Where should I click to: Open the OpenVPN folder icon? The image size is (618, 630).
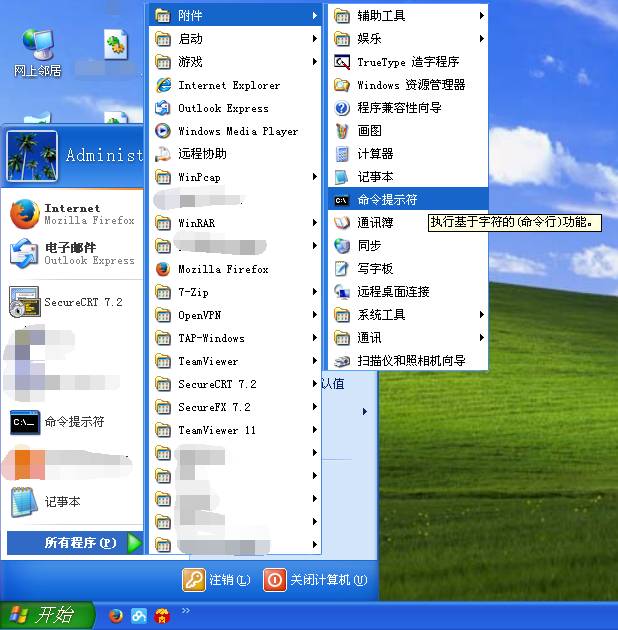coord(163,315)
